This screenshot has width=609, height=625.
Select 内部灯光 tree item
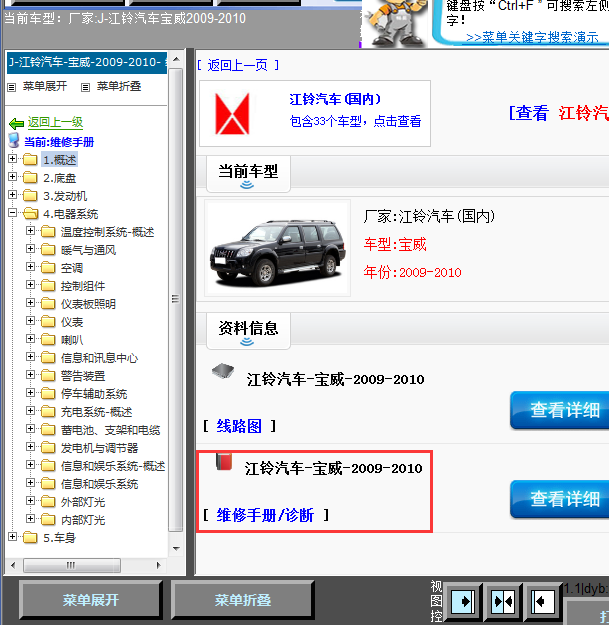coord(83,520)
